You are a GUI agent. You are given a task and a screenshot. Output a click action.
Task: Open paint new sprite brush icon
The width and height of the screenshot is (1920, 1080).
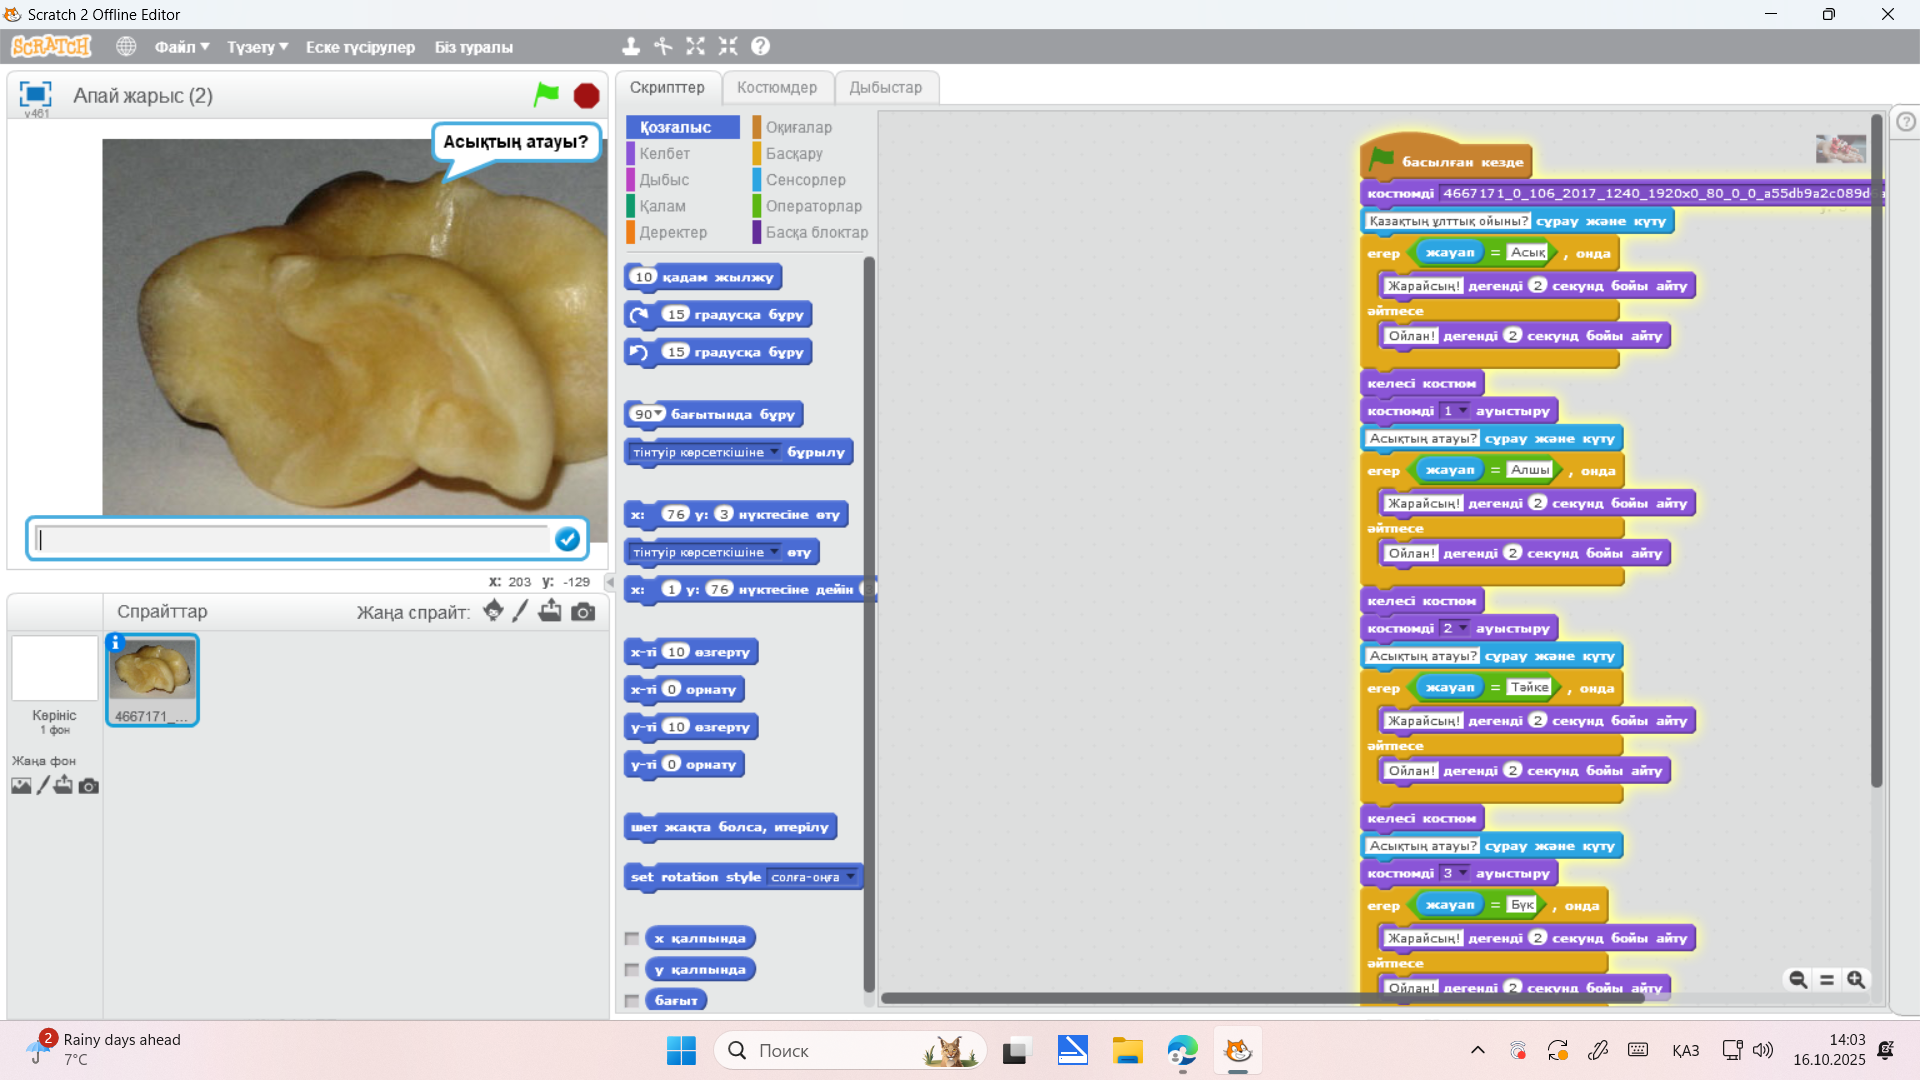coord(520,611)
